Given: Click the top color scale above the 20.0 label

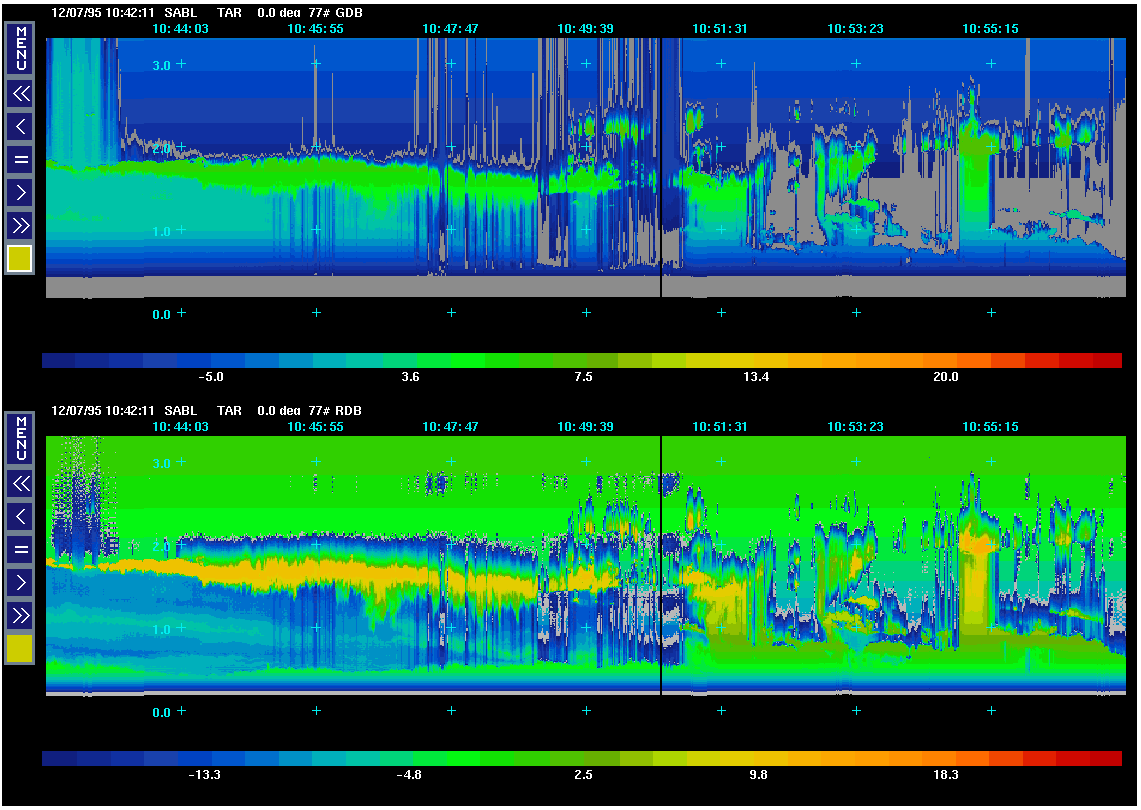Looking at the screenshot, I should (945, 360).
